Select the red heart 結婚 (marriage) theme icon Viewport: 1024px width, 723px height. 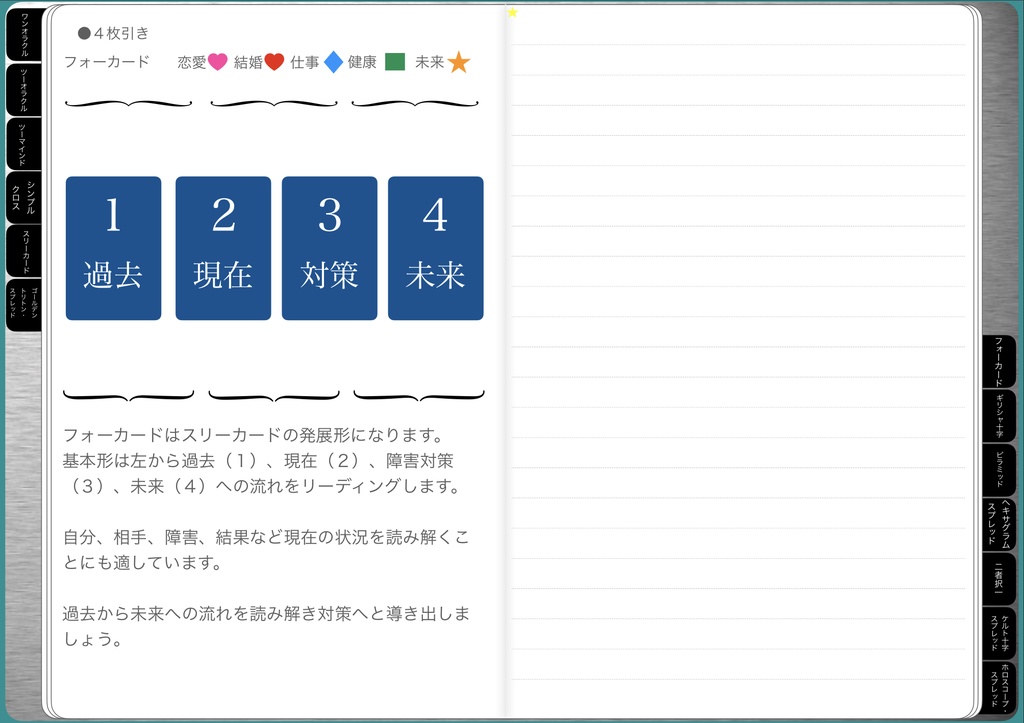pos(275,61)
